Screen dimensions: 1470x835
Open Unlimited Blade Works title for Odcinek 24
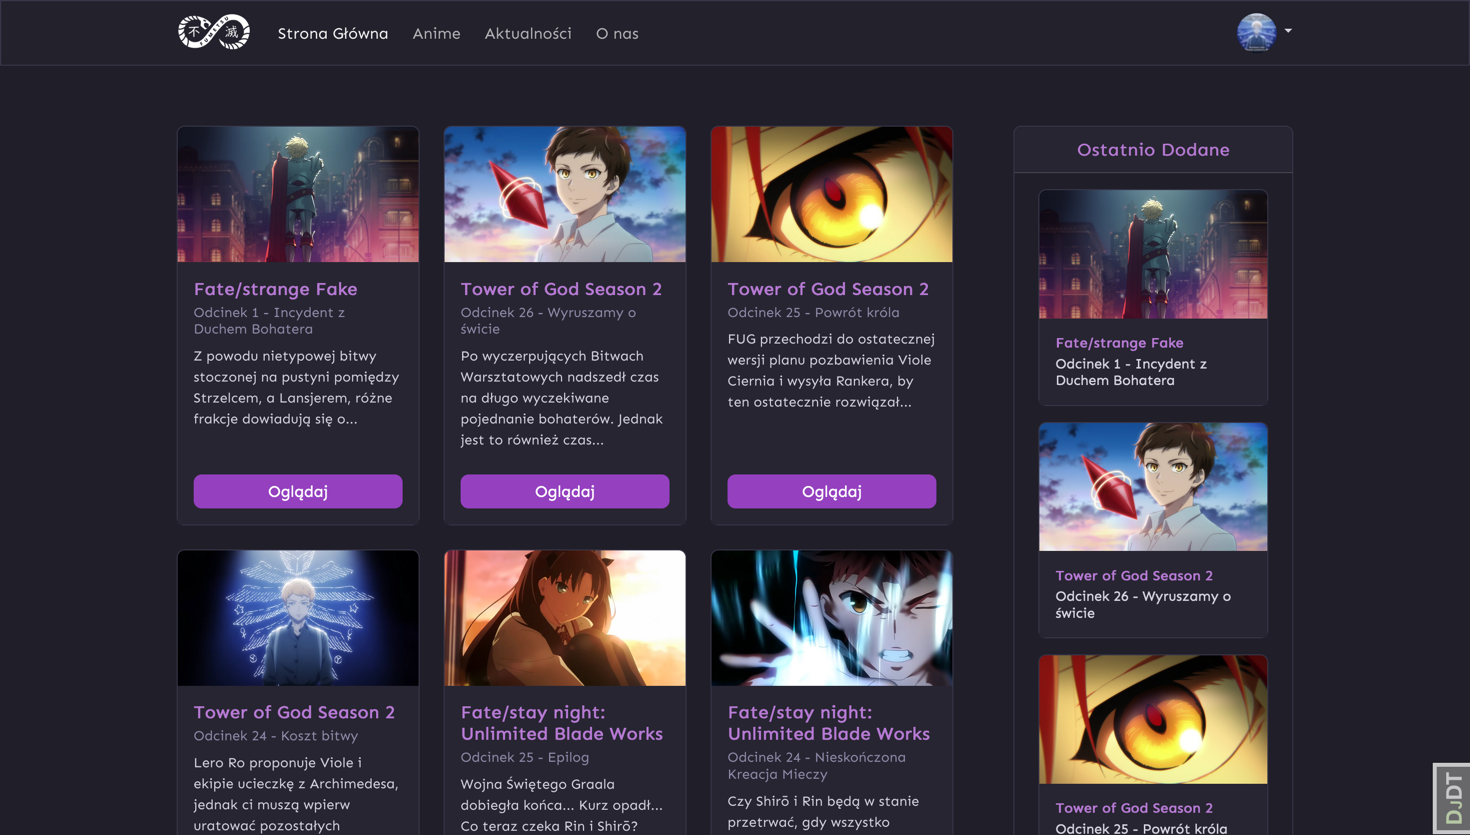point(829,723)
